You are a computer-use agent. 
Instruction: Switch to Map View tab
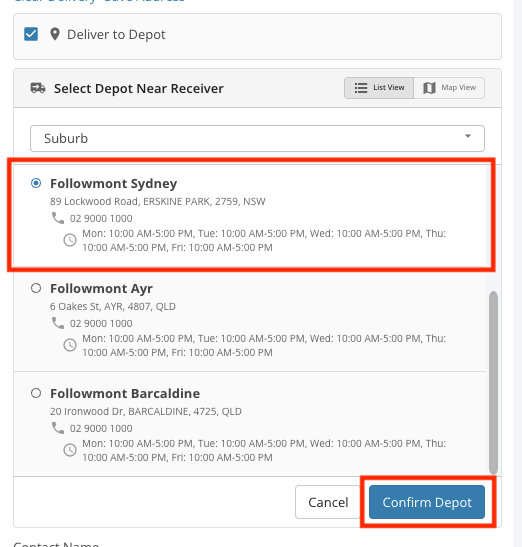click(x=449, y=88)
